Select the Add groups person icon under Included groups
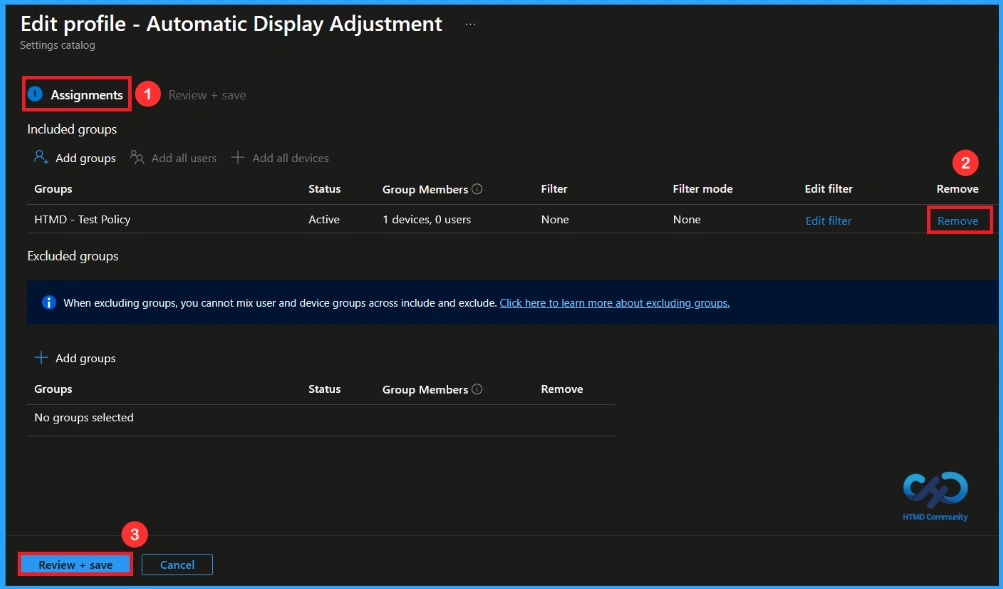 38,157
